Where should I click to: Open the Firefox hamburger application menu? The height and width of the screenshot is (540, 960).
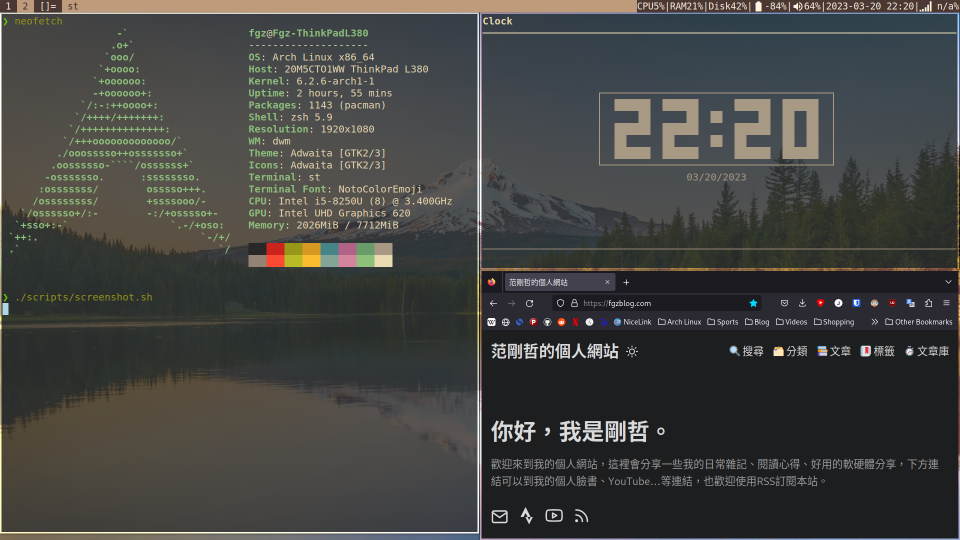click(x=947, y=303)
